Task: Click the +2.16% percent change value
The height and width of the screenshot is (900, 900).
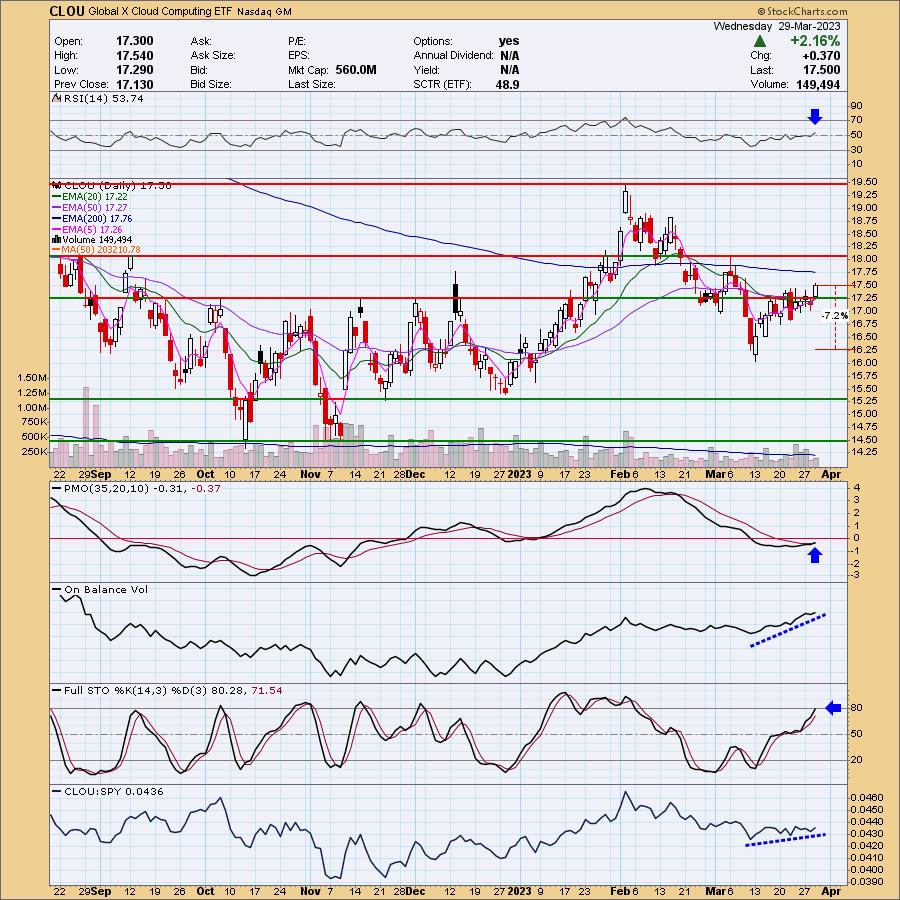Action: (815, 41)
